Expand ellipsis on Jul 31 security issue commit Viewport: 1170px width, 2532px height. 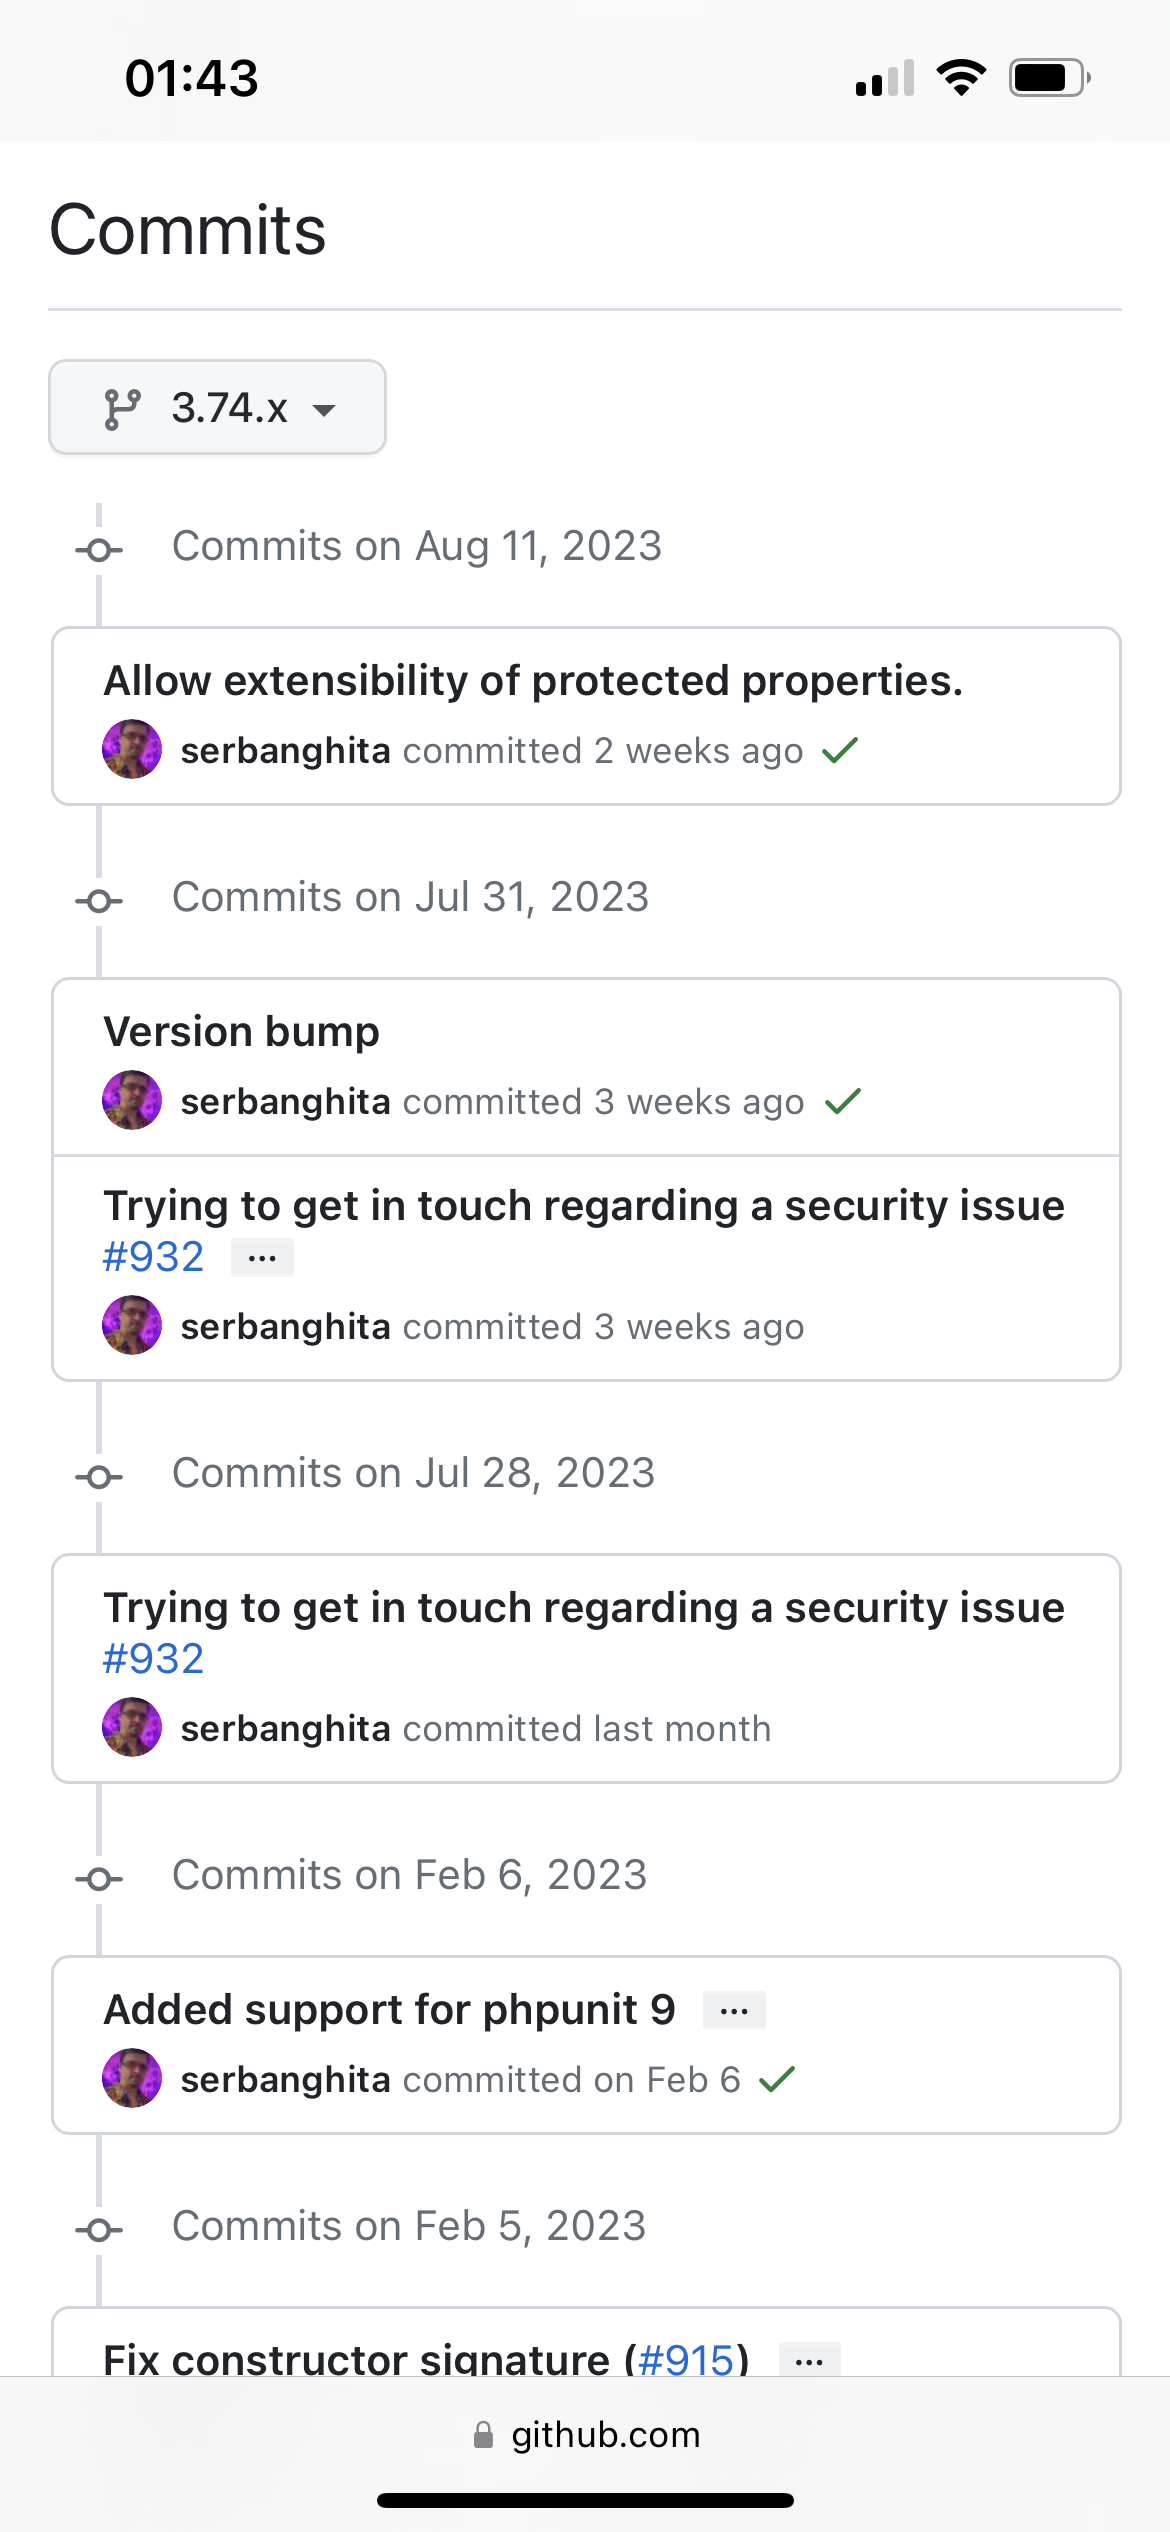262,1258
